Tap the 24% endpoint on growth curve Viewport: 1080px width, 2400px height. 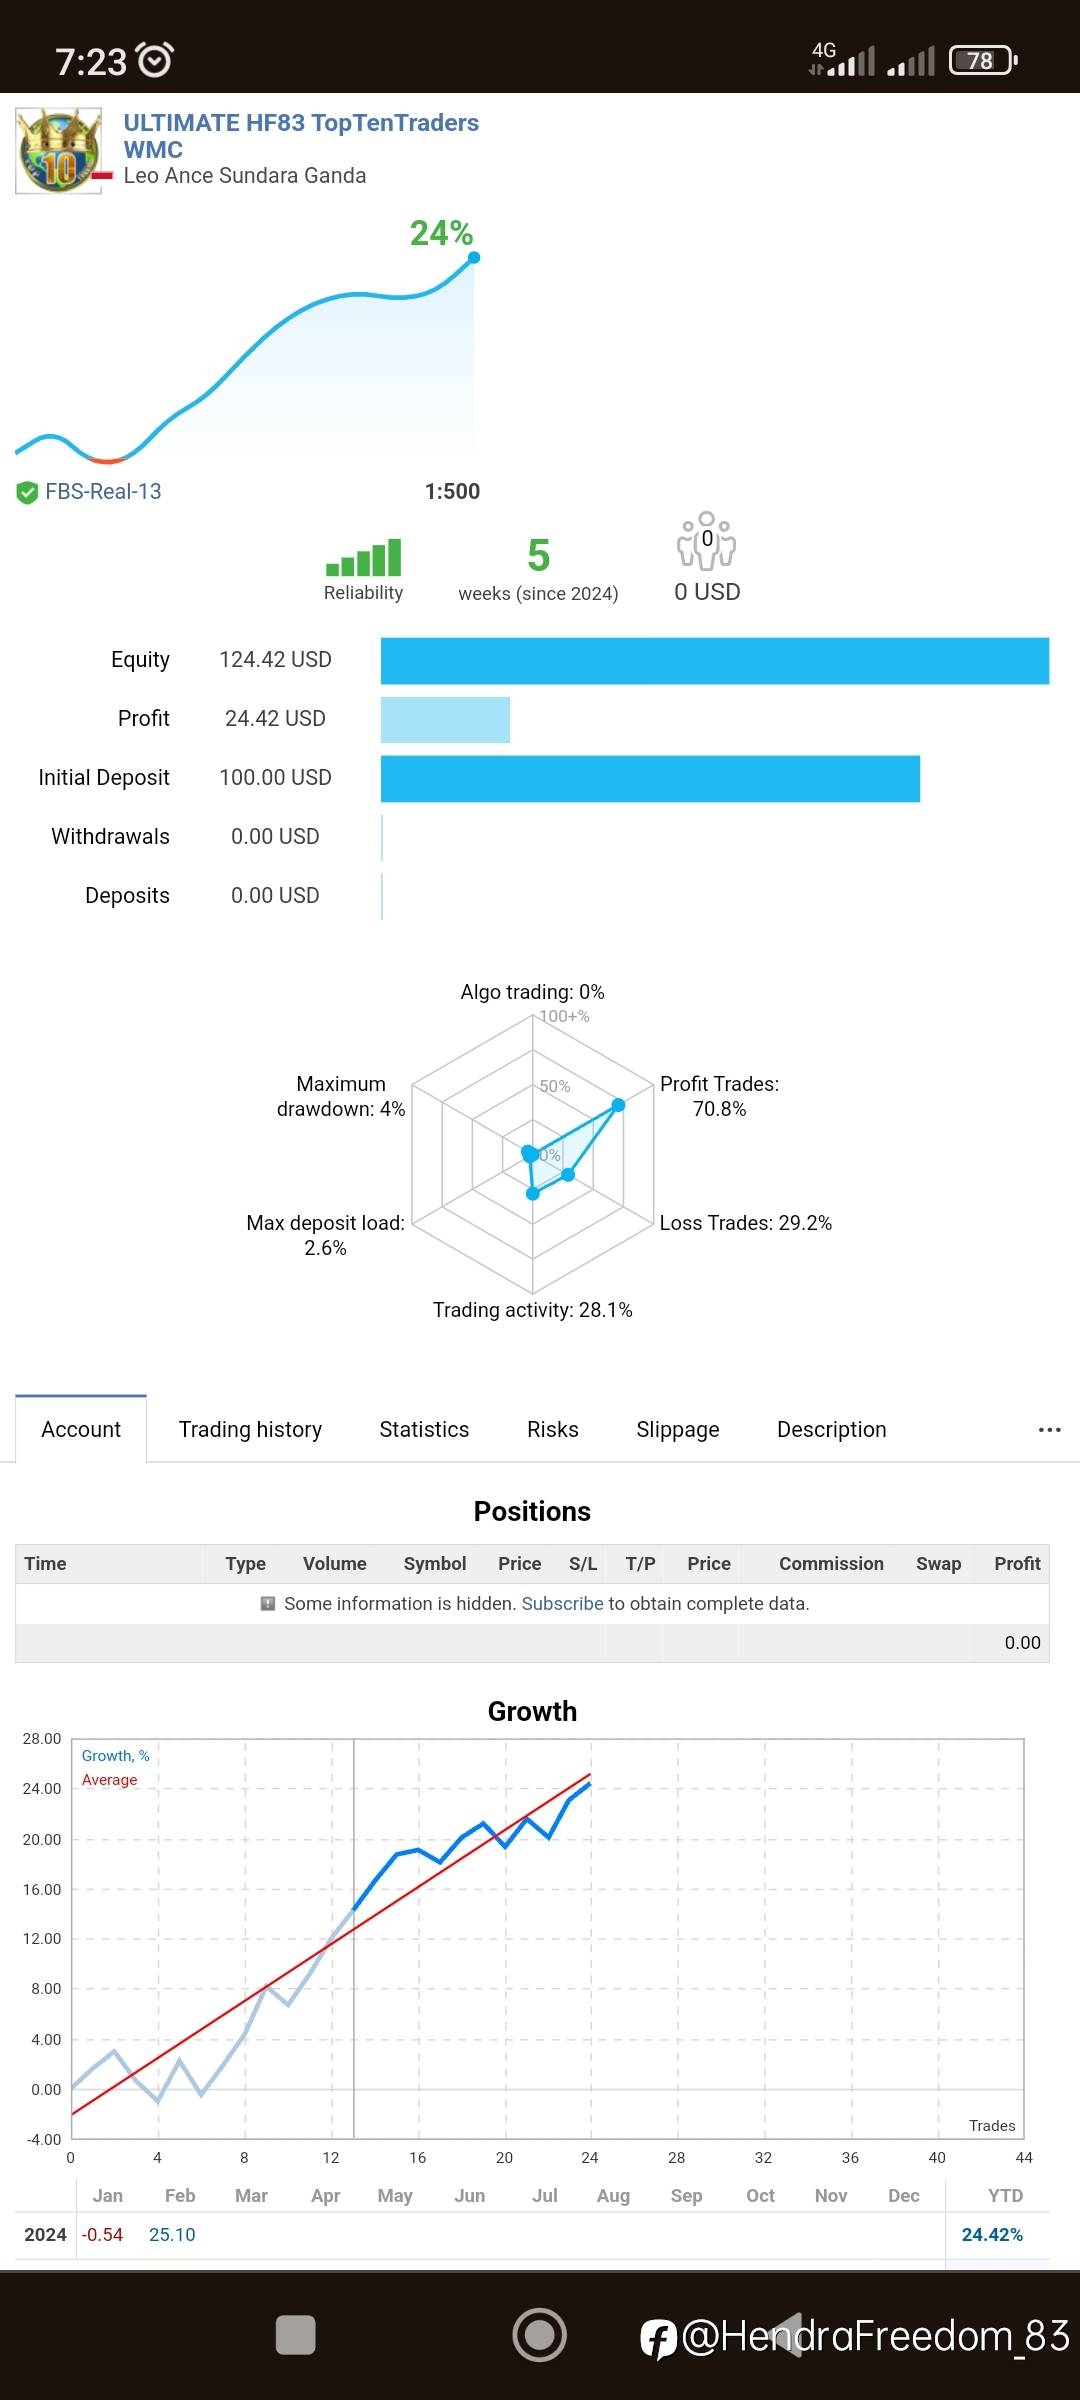coord(474,258)
